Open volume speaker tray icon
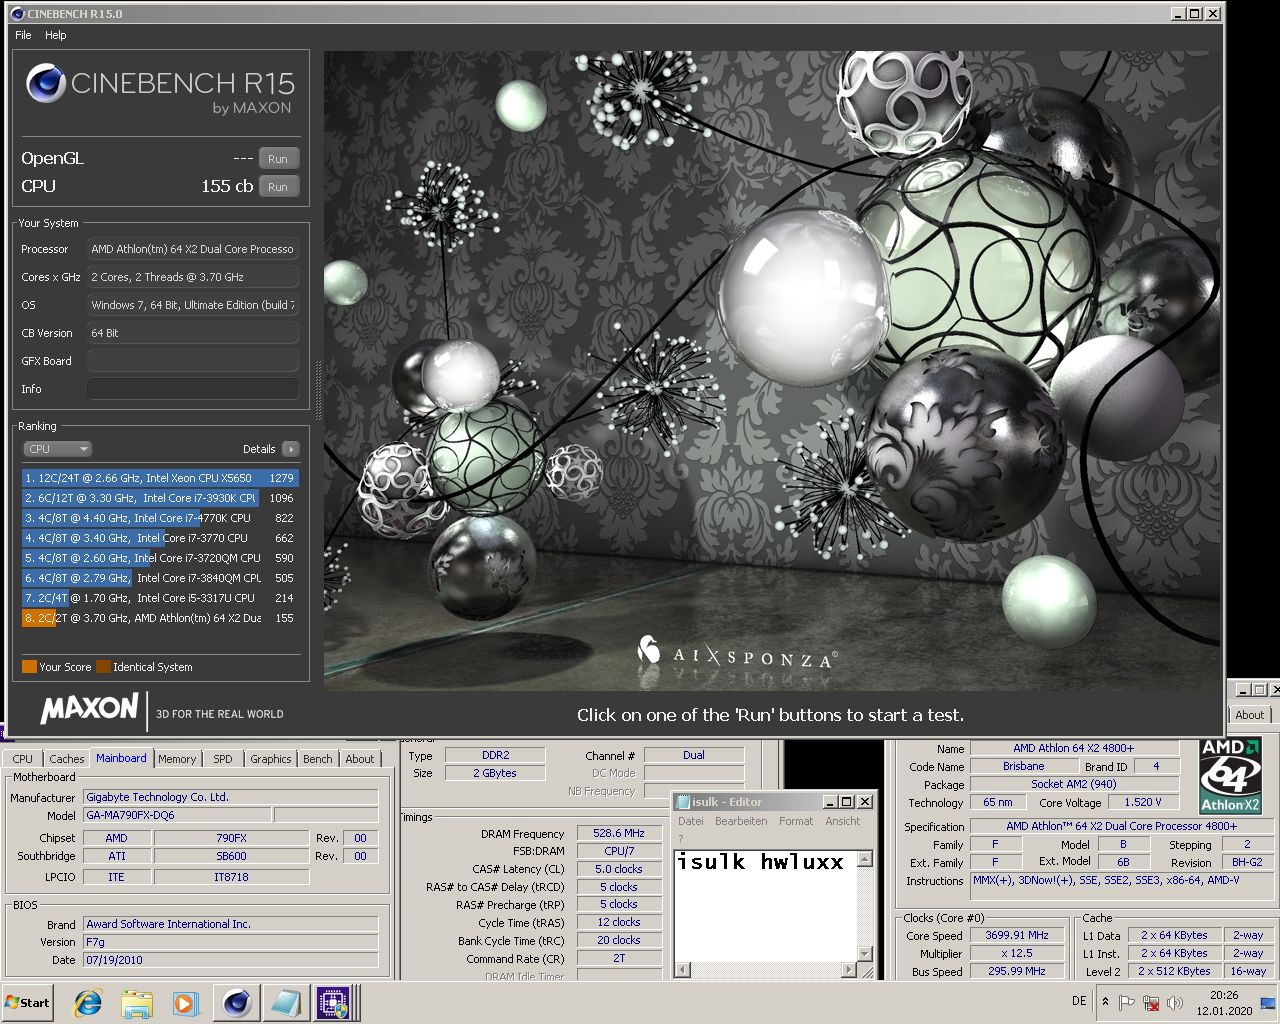Screen dimensions: 1280x1024 point(1175,1002)
